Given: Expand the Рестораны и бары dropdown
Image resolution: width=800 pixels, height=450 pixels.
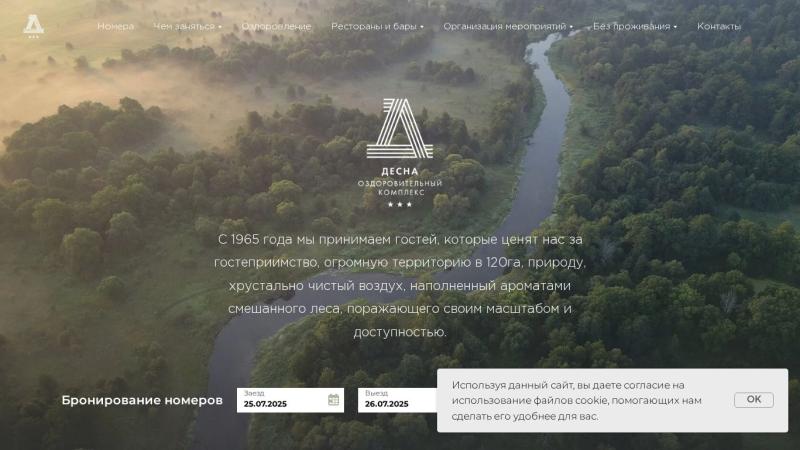Looking at the screenshot, I should [377, 26].
